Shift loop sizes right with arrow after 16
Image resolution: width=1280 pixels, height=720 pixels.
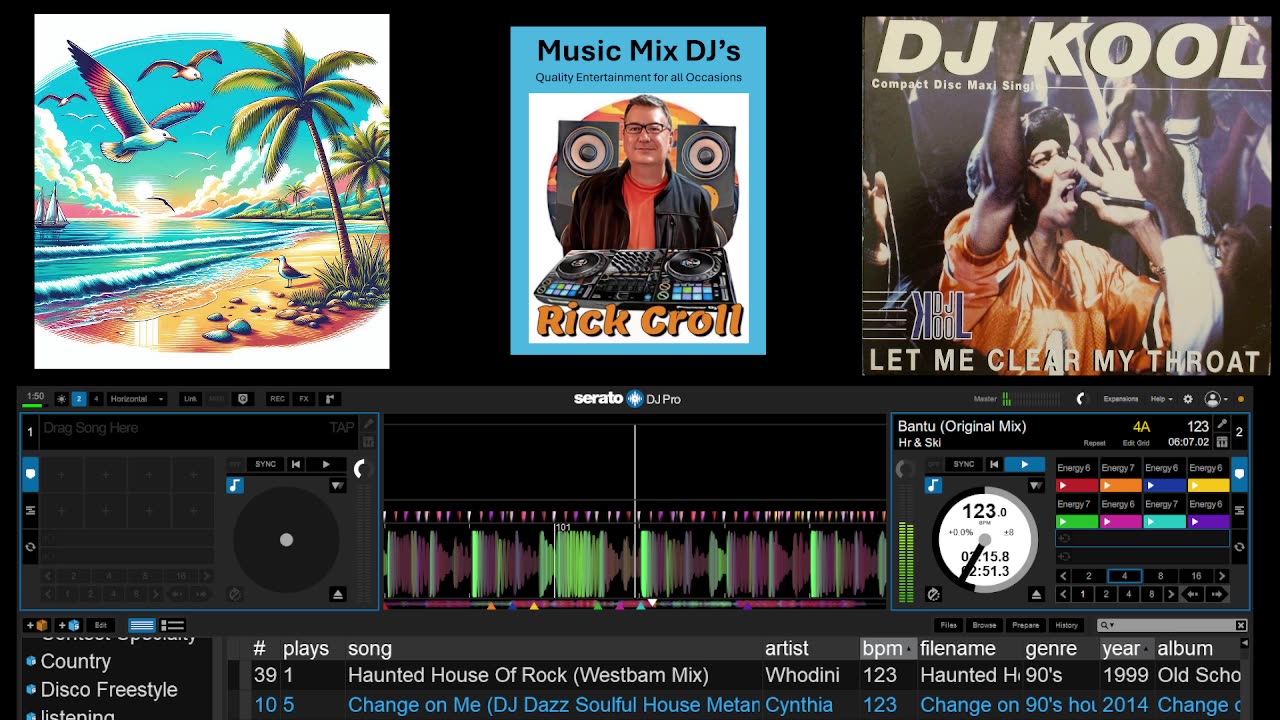pos(1222,576)
